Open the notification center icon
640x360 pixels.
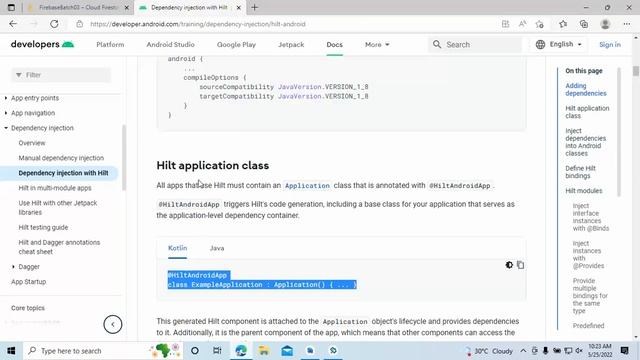[x=624, y=351]
